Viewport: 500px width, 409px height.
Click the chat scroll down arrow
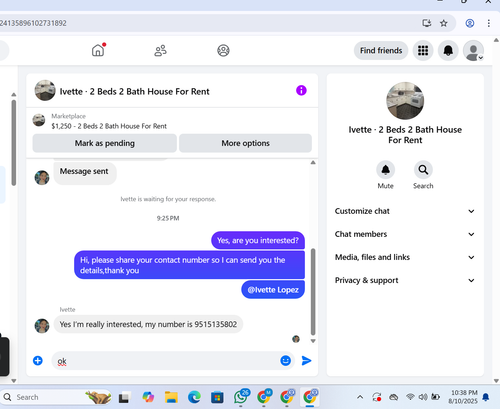tap(313, 341)
